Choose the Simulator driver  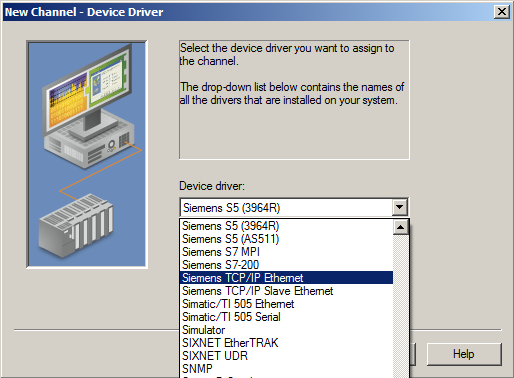tap(287, 330)
